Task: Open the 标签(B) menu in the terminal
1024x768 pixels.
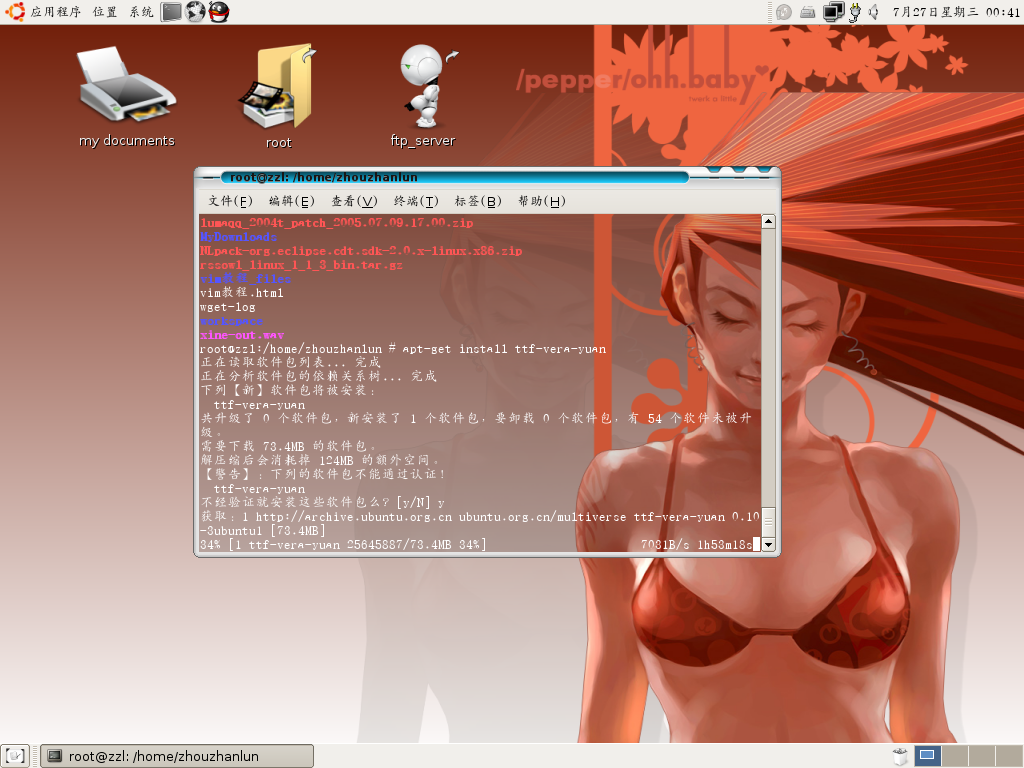Action: tap(478, 201)
